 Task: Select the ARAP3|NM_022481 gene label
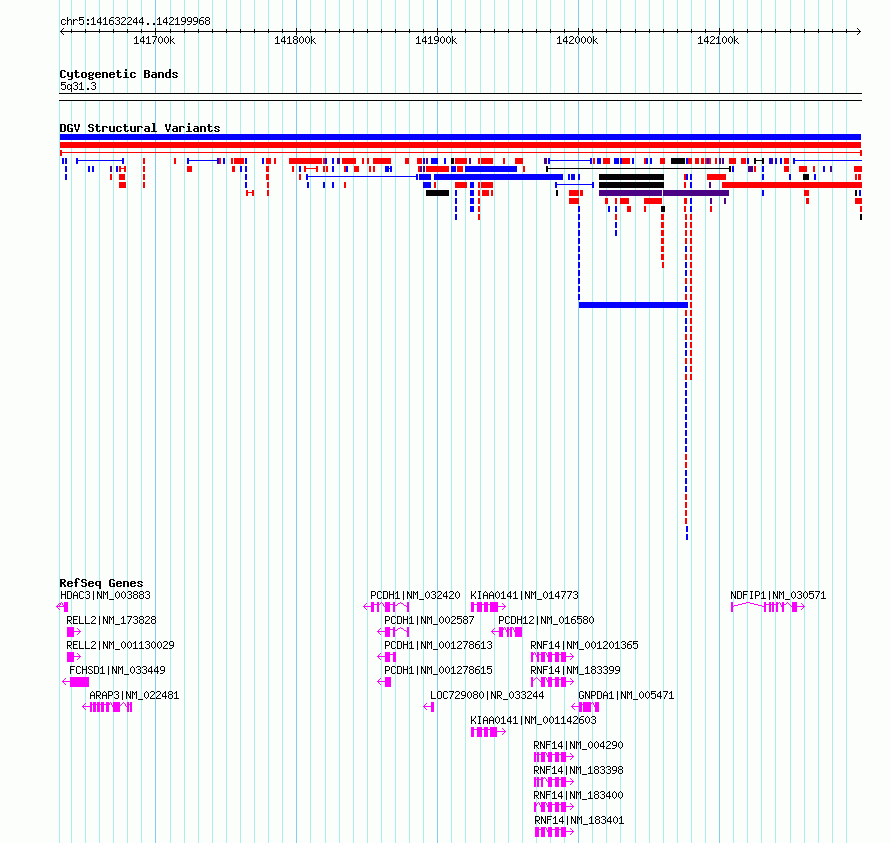click(x=134, y=695)
